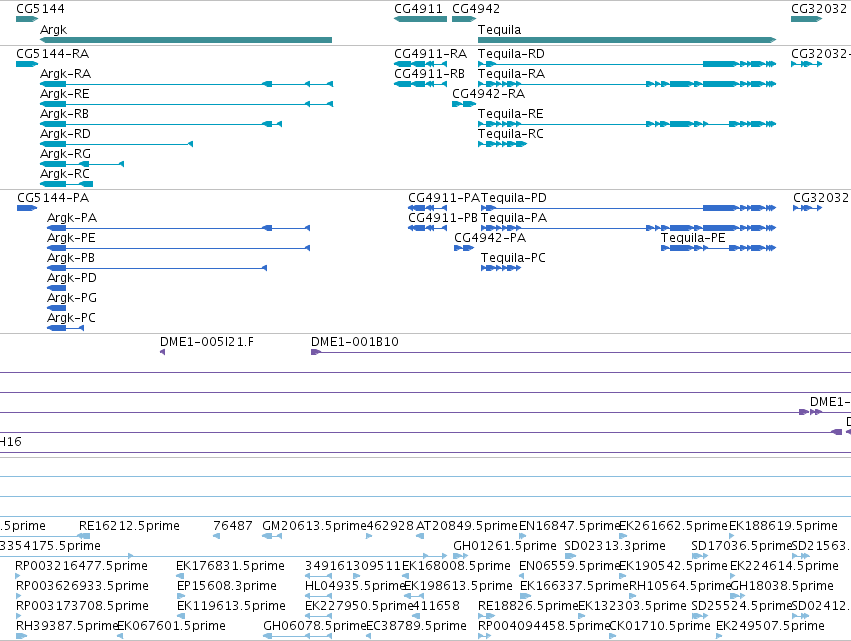Select Argk-PE protein label
The image size is (851, 641).
pos(71,238)
